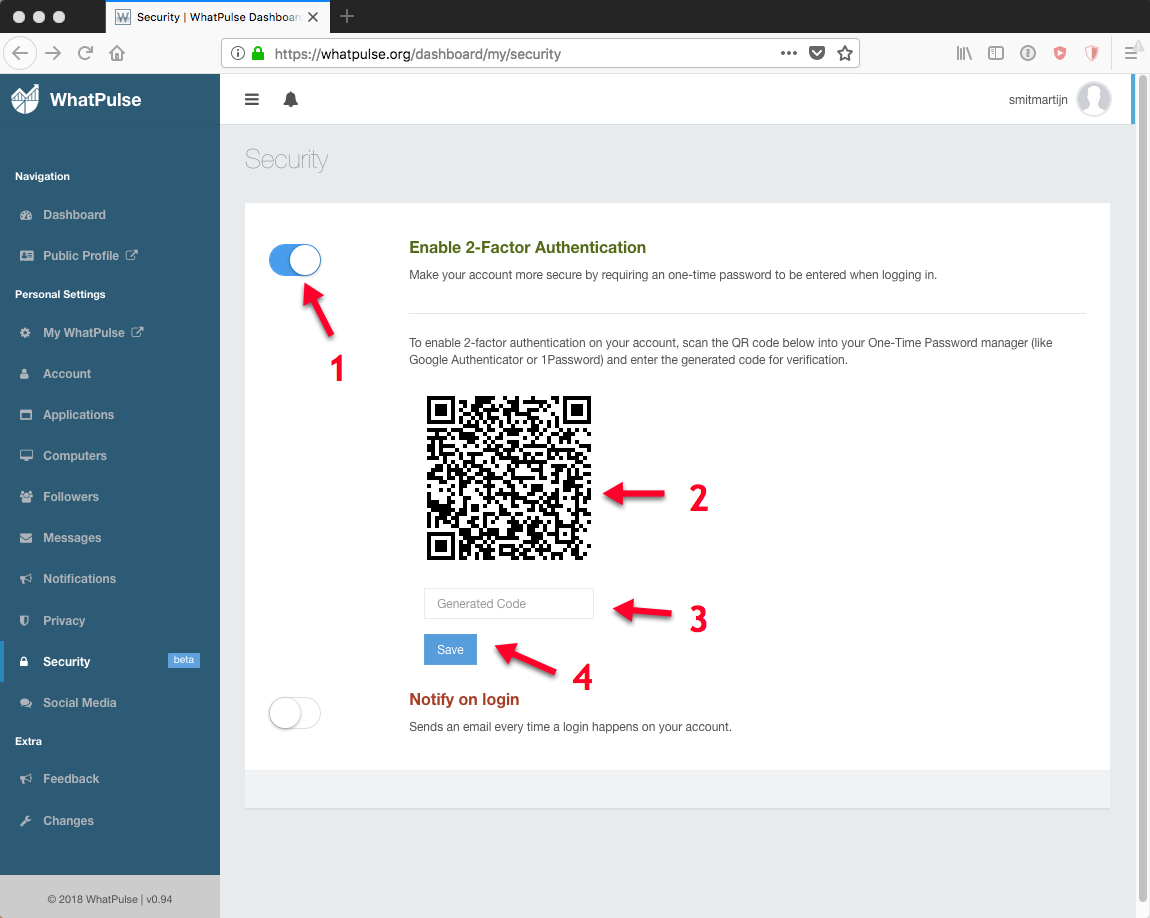Screen dimensions: 1150x918
Task: Open Firefox application menu
Action: tap(1130, 53)
